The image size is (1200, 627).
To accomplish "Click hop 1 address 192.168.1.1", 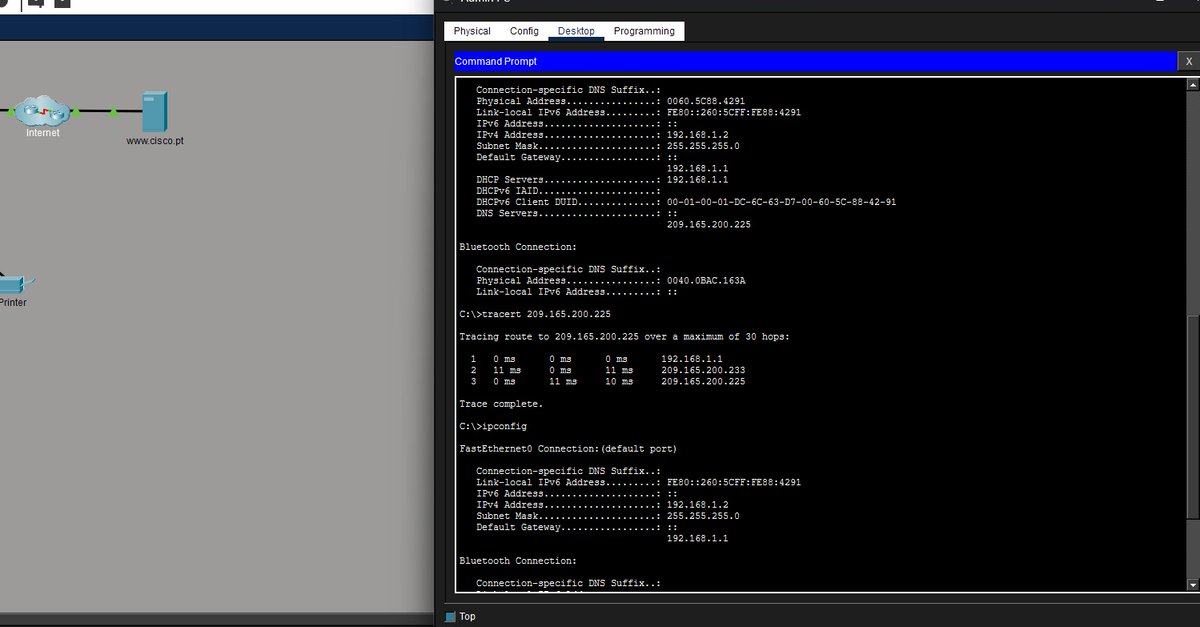I will pos(692,359).
